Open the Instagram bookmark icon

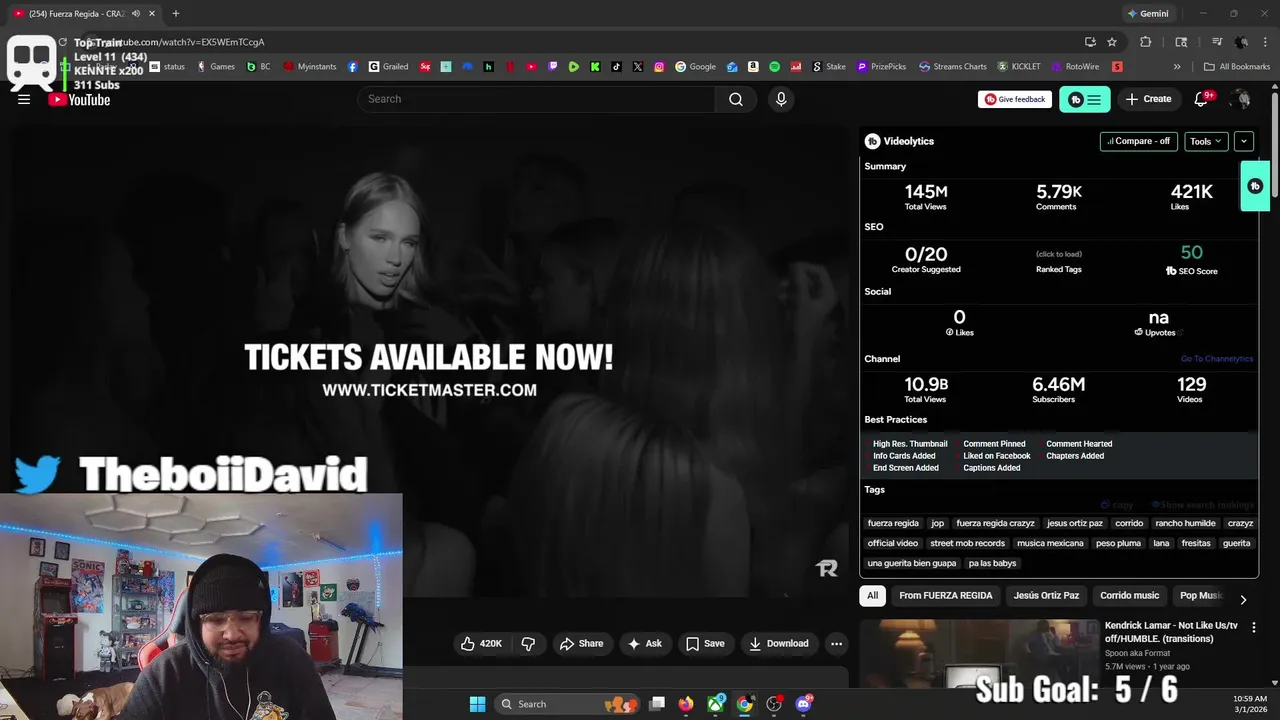[x=659, y=67]
